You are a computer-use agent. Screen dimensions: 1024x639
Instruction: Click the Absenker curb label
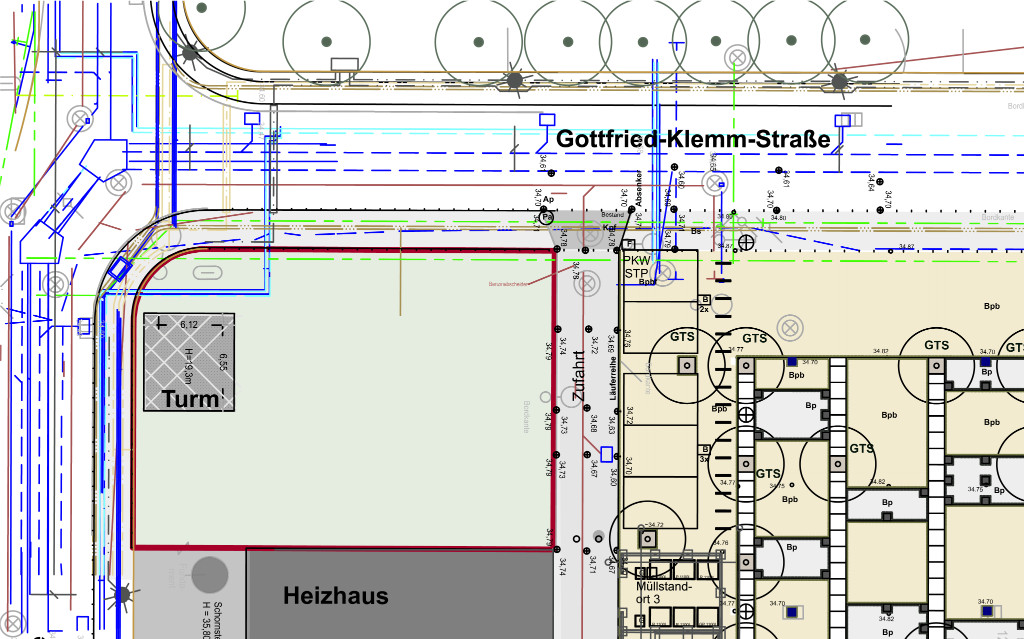[639, 186]
